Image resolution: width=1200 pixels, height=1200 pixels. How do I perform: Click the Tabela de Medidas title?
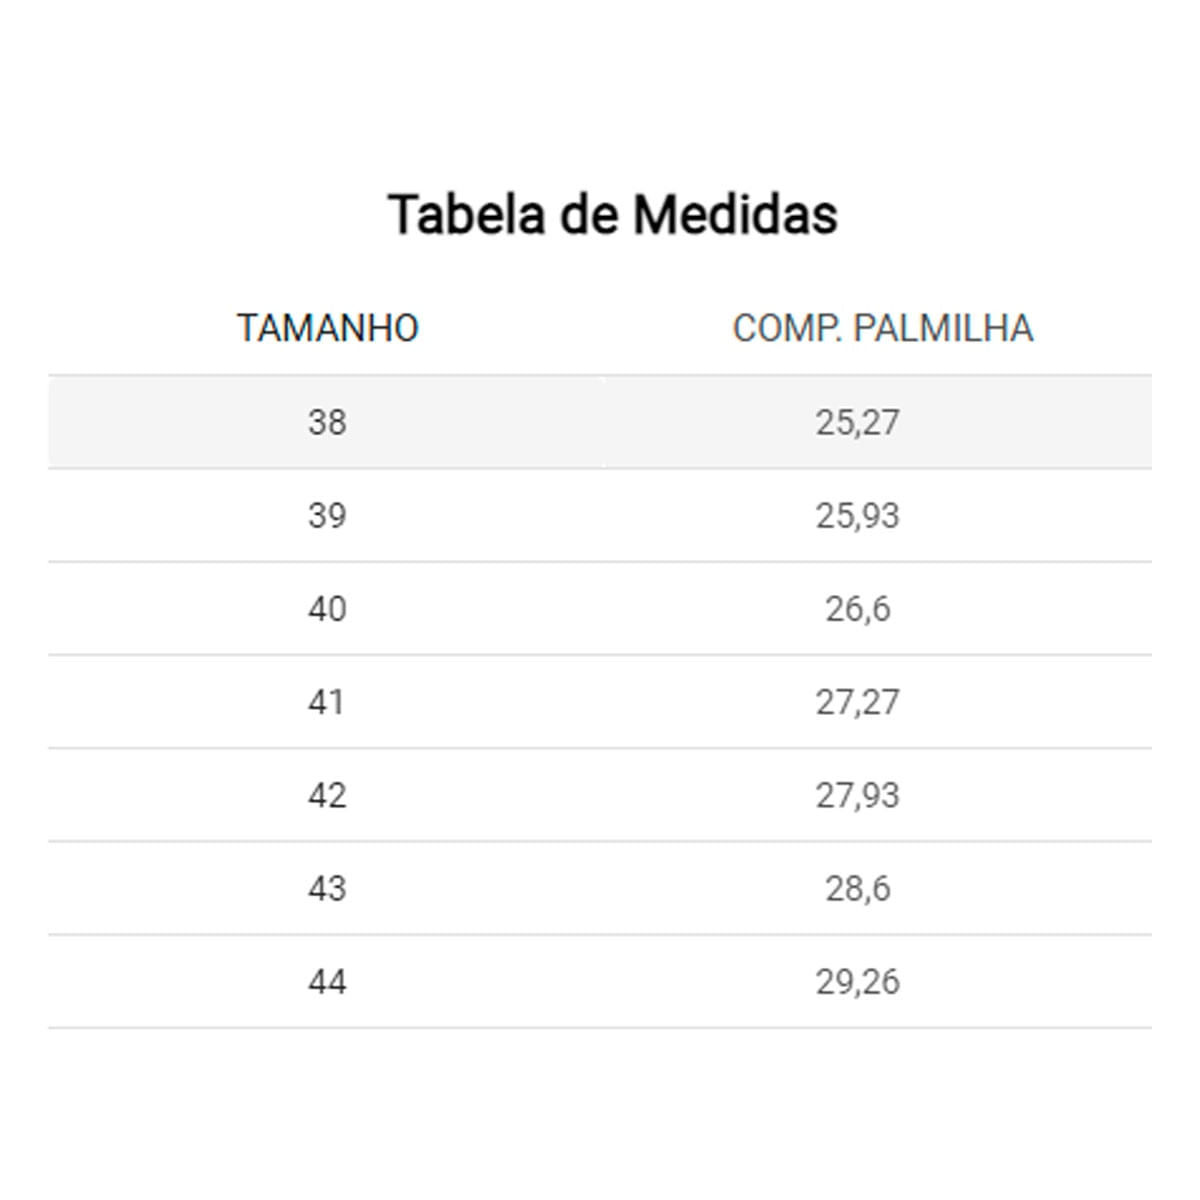click(x=612, y=215)
